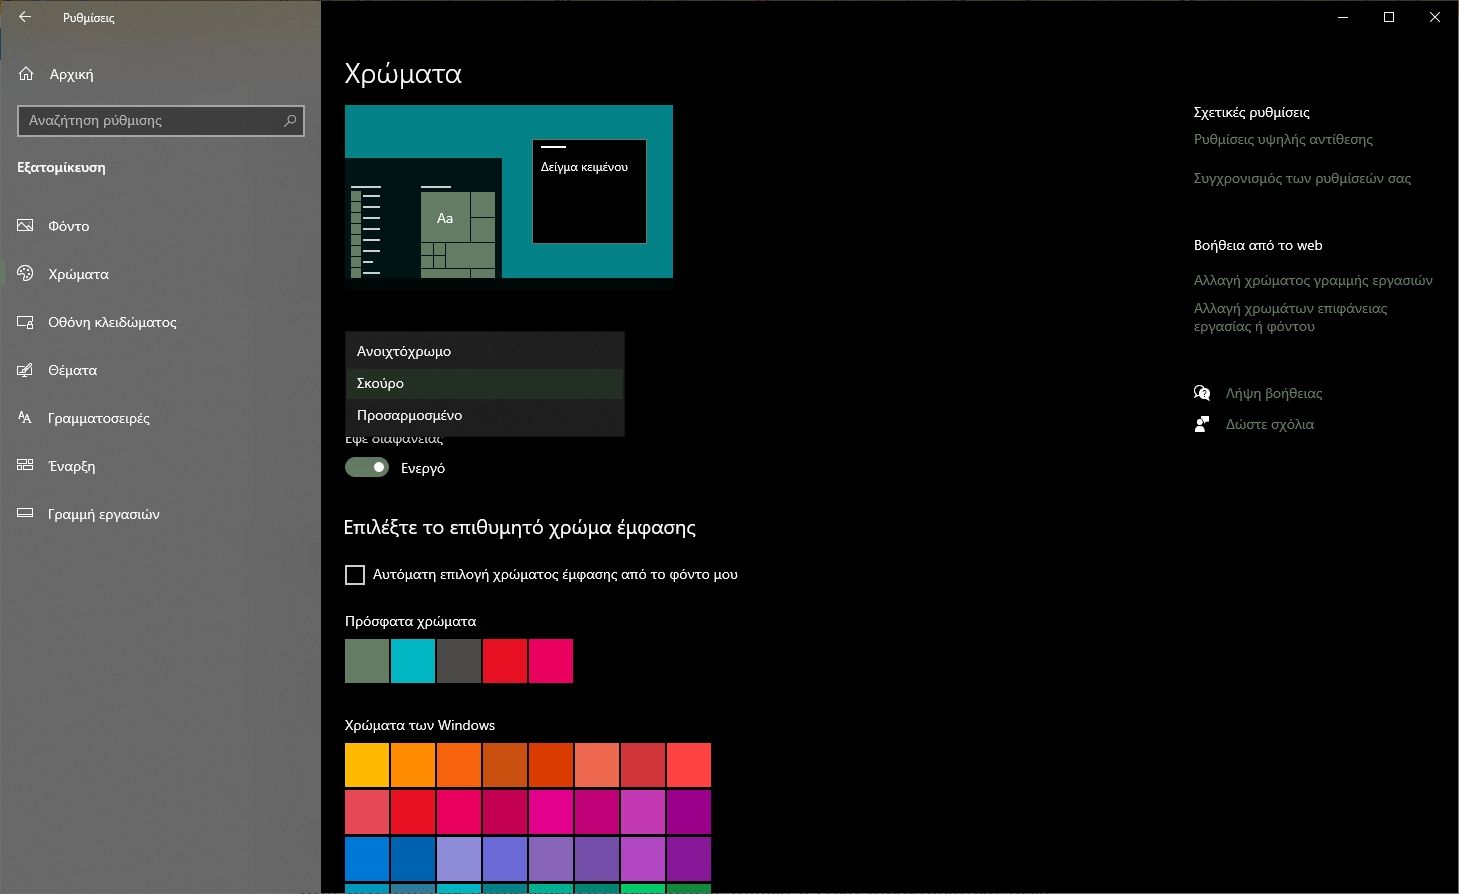This screenshot has height=894, width=1459.
Task: Click the Αναζήτηση ρύθμισης search field
Action: pyautogui.click(x=150, y=121)
